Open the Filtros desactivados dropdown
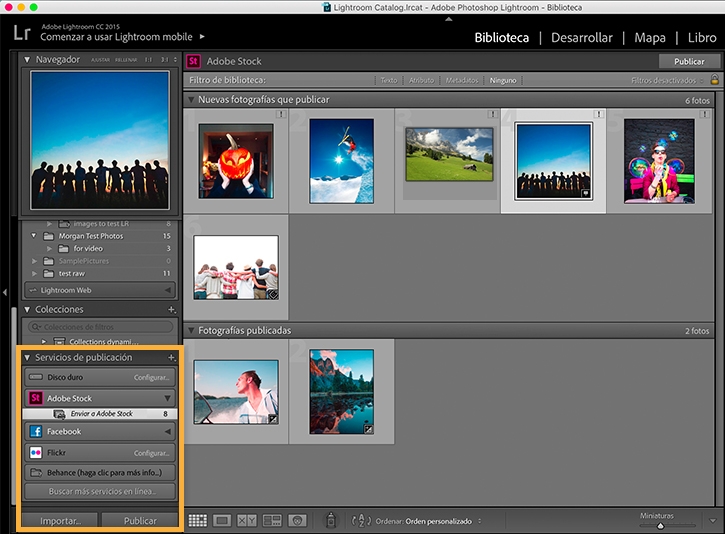725x534 pixels. [667, 80]
